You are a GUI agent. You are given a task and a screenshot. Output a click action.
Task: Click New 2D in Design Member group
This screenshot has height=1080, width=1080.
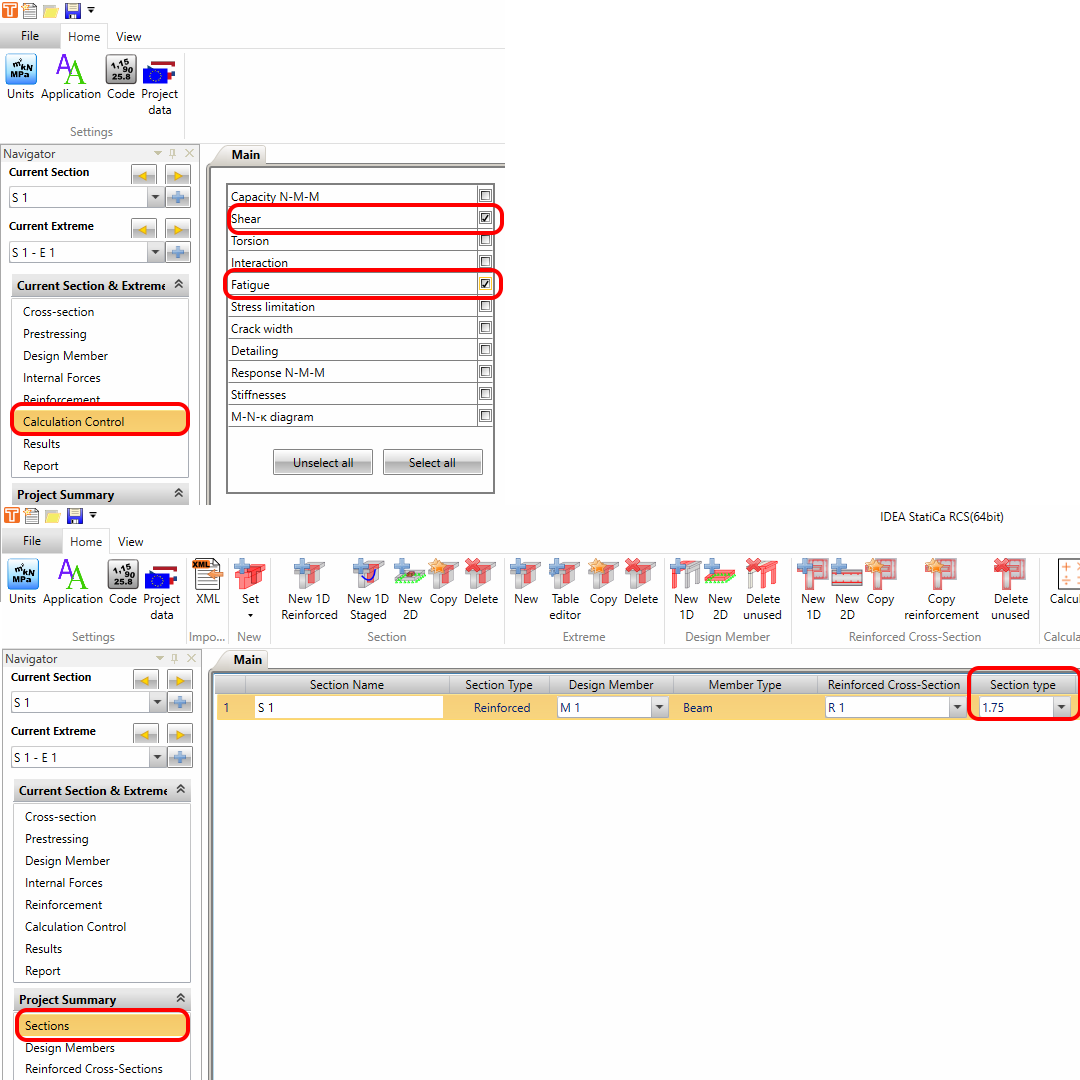pos(720,590)
